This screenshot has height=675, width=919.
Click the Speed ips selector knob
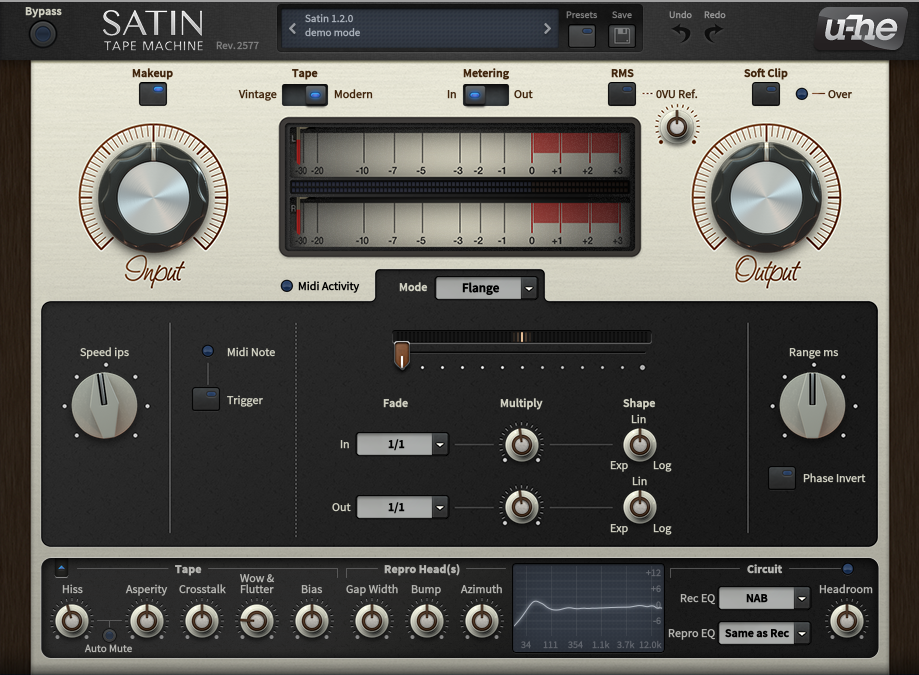104,405
